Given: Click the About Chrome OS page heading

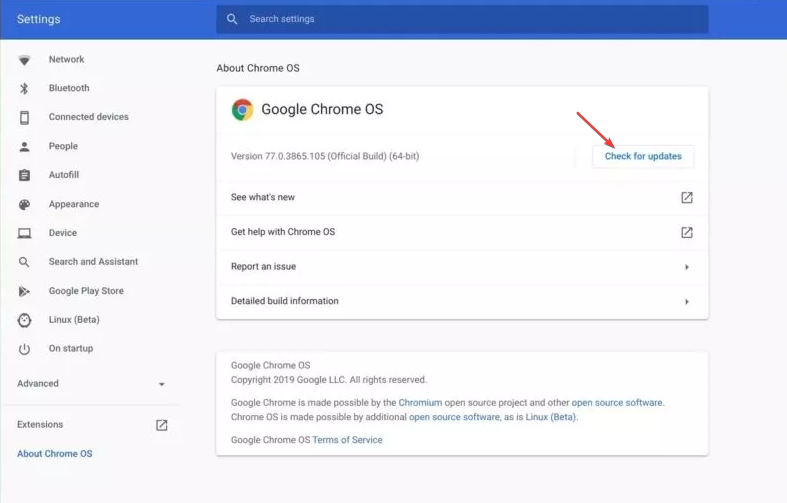Looking at the screenshot, I should 258,68.
